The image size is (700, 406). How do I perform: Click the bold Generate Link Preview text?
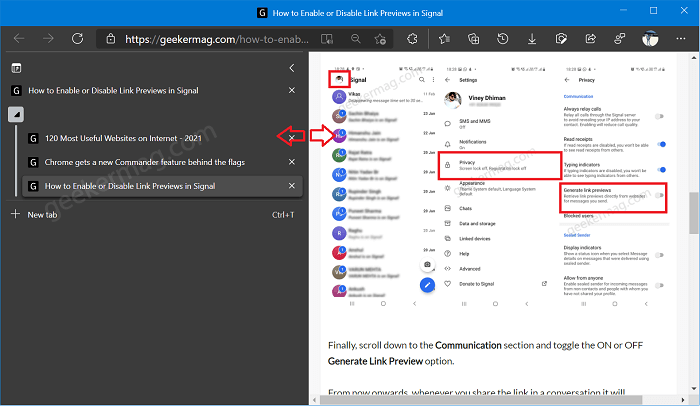point(375,361)
